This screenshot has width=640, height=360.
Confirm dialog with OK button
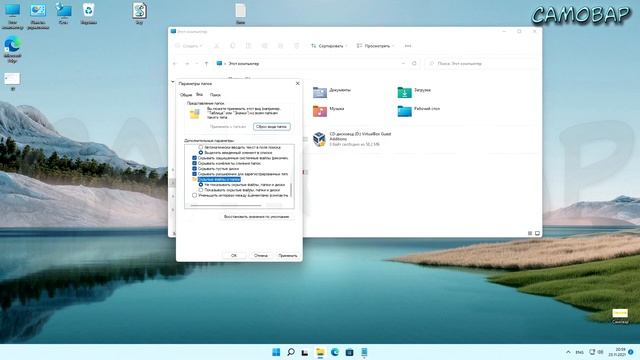click(x=234, y=256)
